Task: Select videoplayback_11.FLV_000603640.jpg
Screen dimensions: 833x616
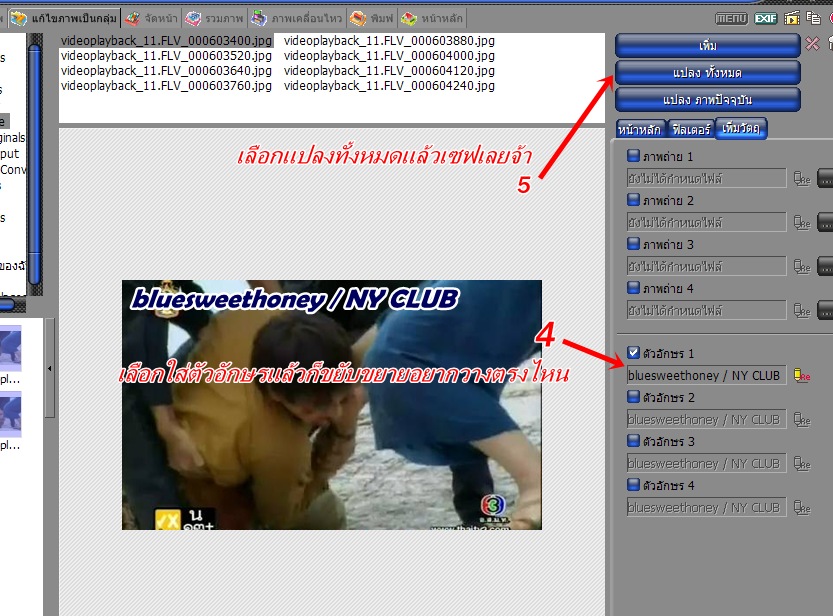Action: point(166,71)
